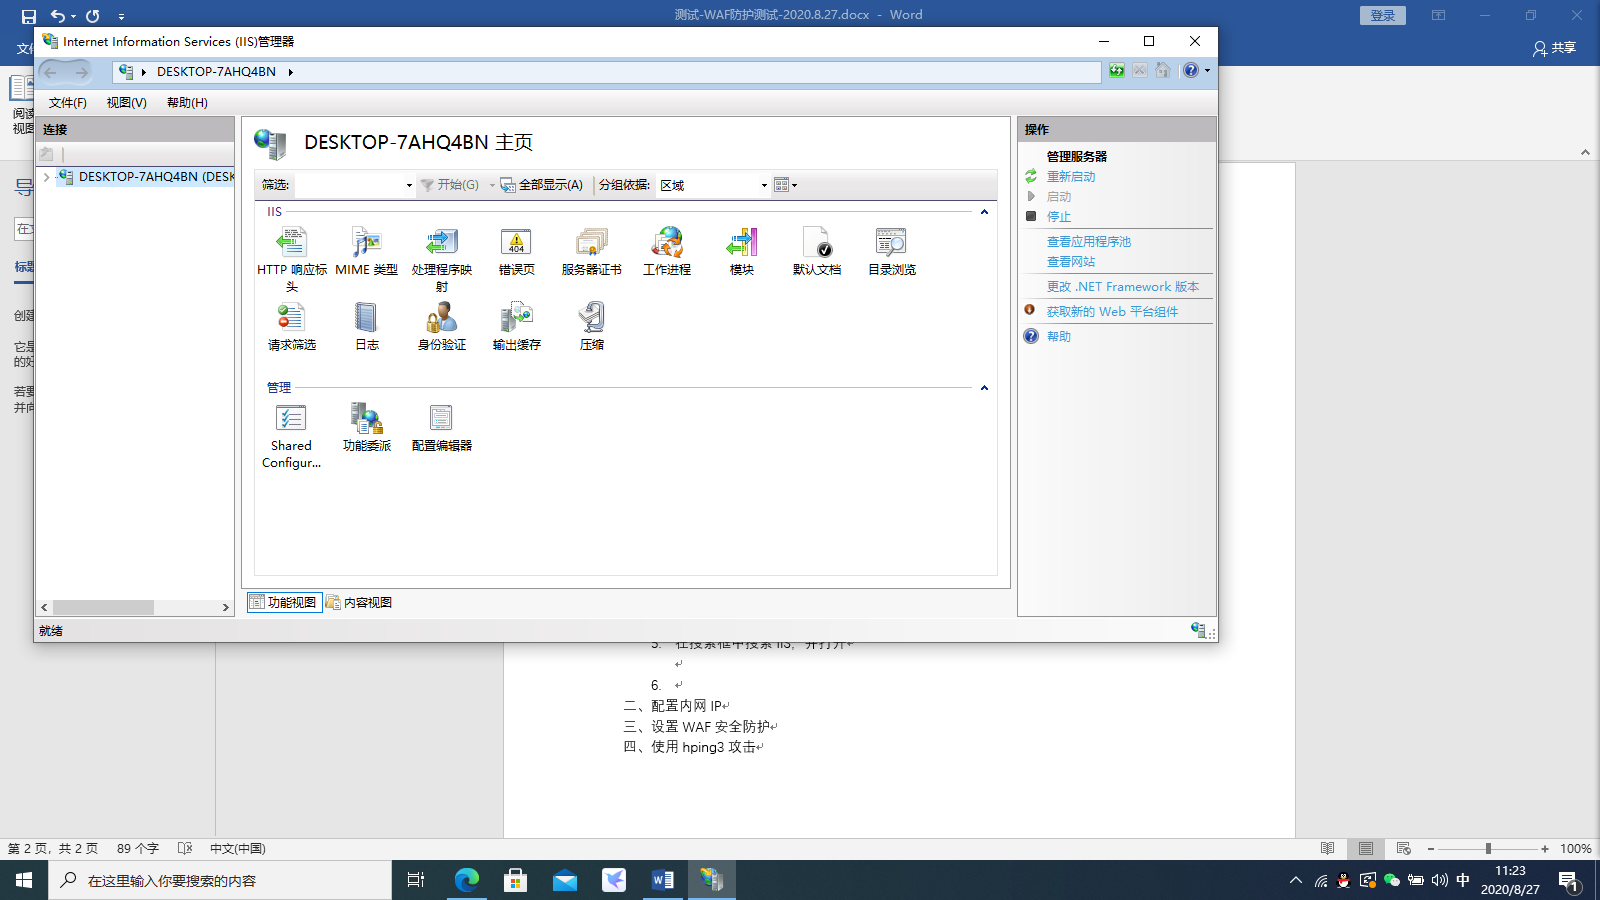The image size is (1600, 900).
Task: Click the Windows search box on taskbar
Action: tap(220, 880)
